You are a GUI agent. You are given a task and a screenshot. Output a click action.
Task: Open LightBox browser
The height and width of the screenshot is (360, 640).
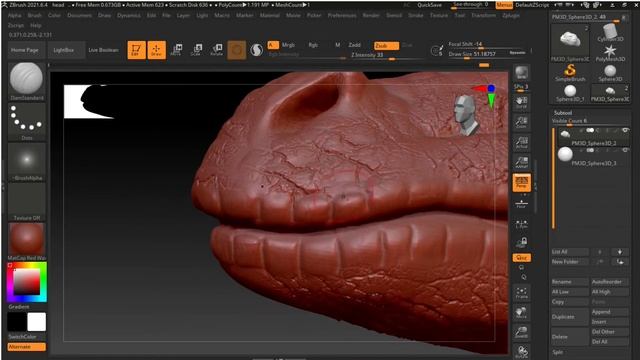click(64, 50)
